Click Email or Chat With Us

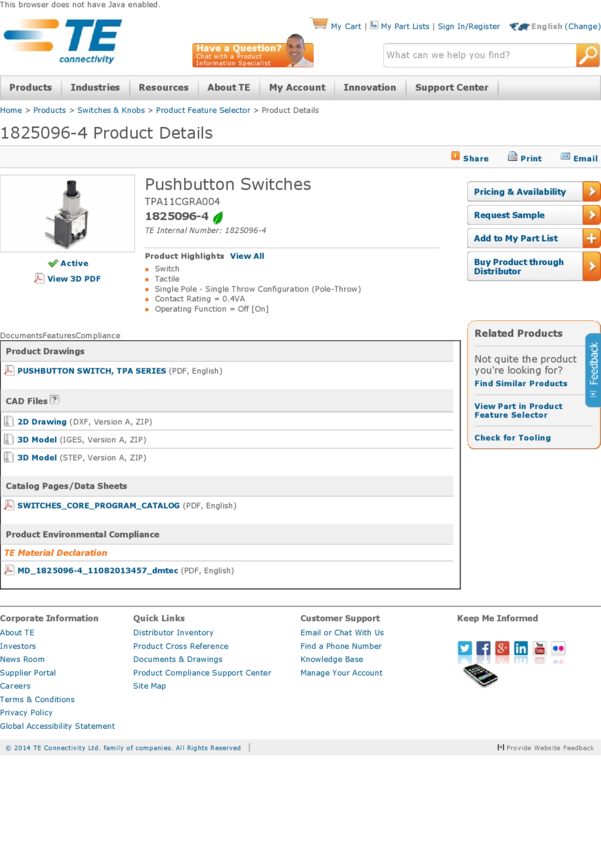click(x=342, y=633)
